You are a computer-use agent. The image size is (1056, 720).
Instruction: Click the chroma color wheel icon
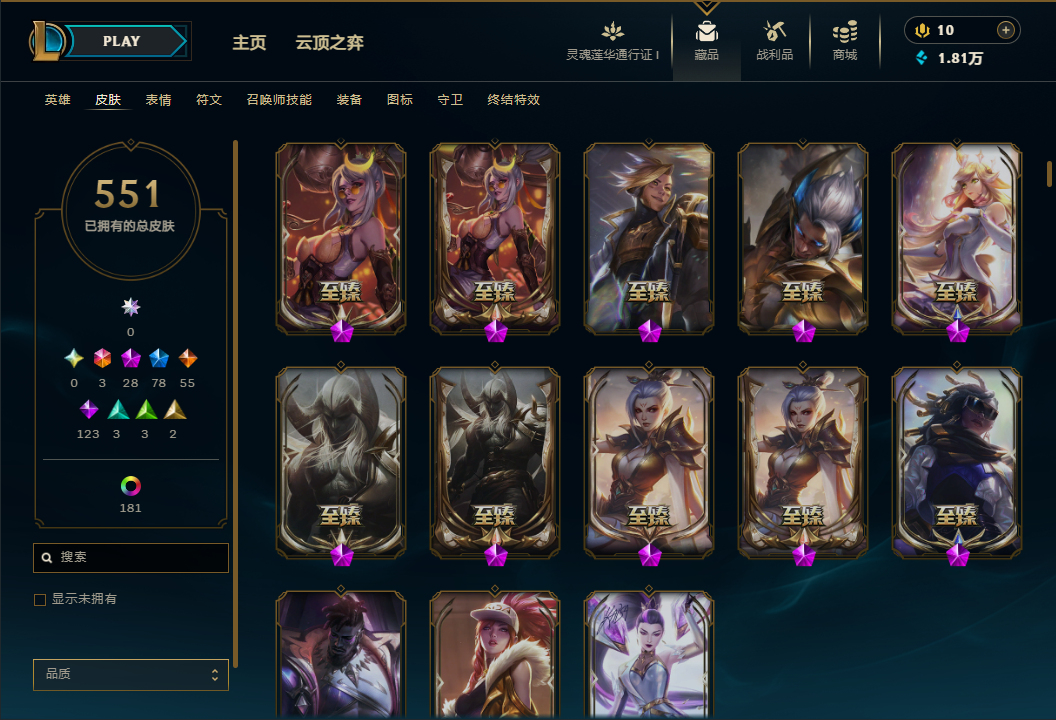tap(131, 486)
